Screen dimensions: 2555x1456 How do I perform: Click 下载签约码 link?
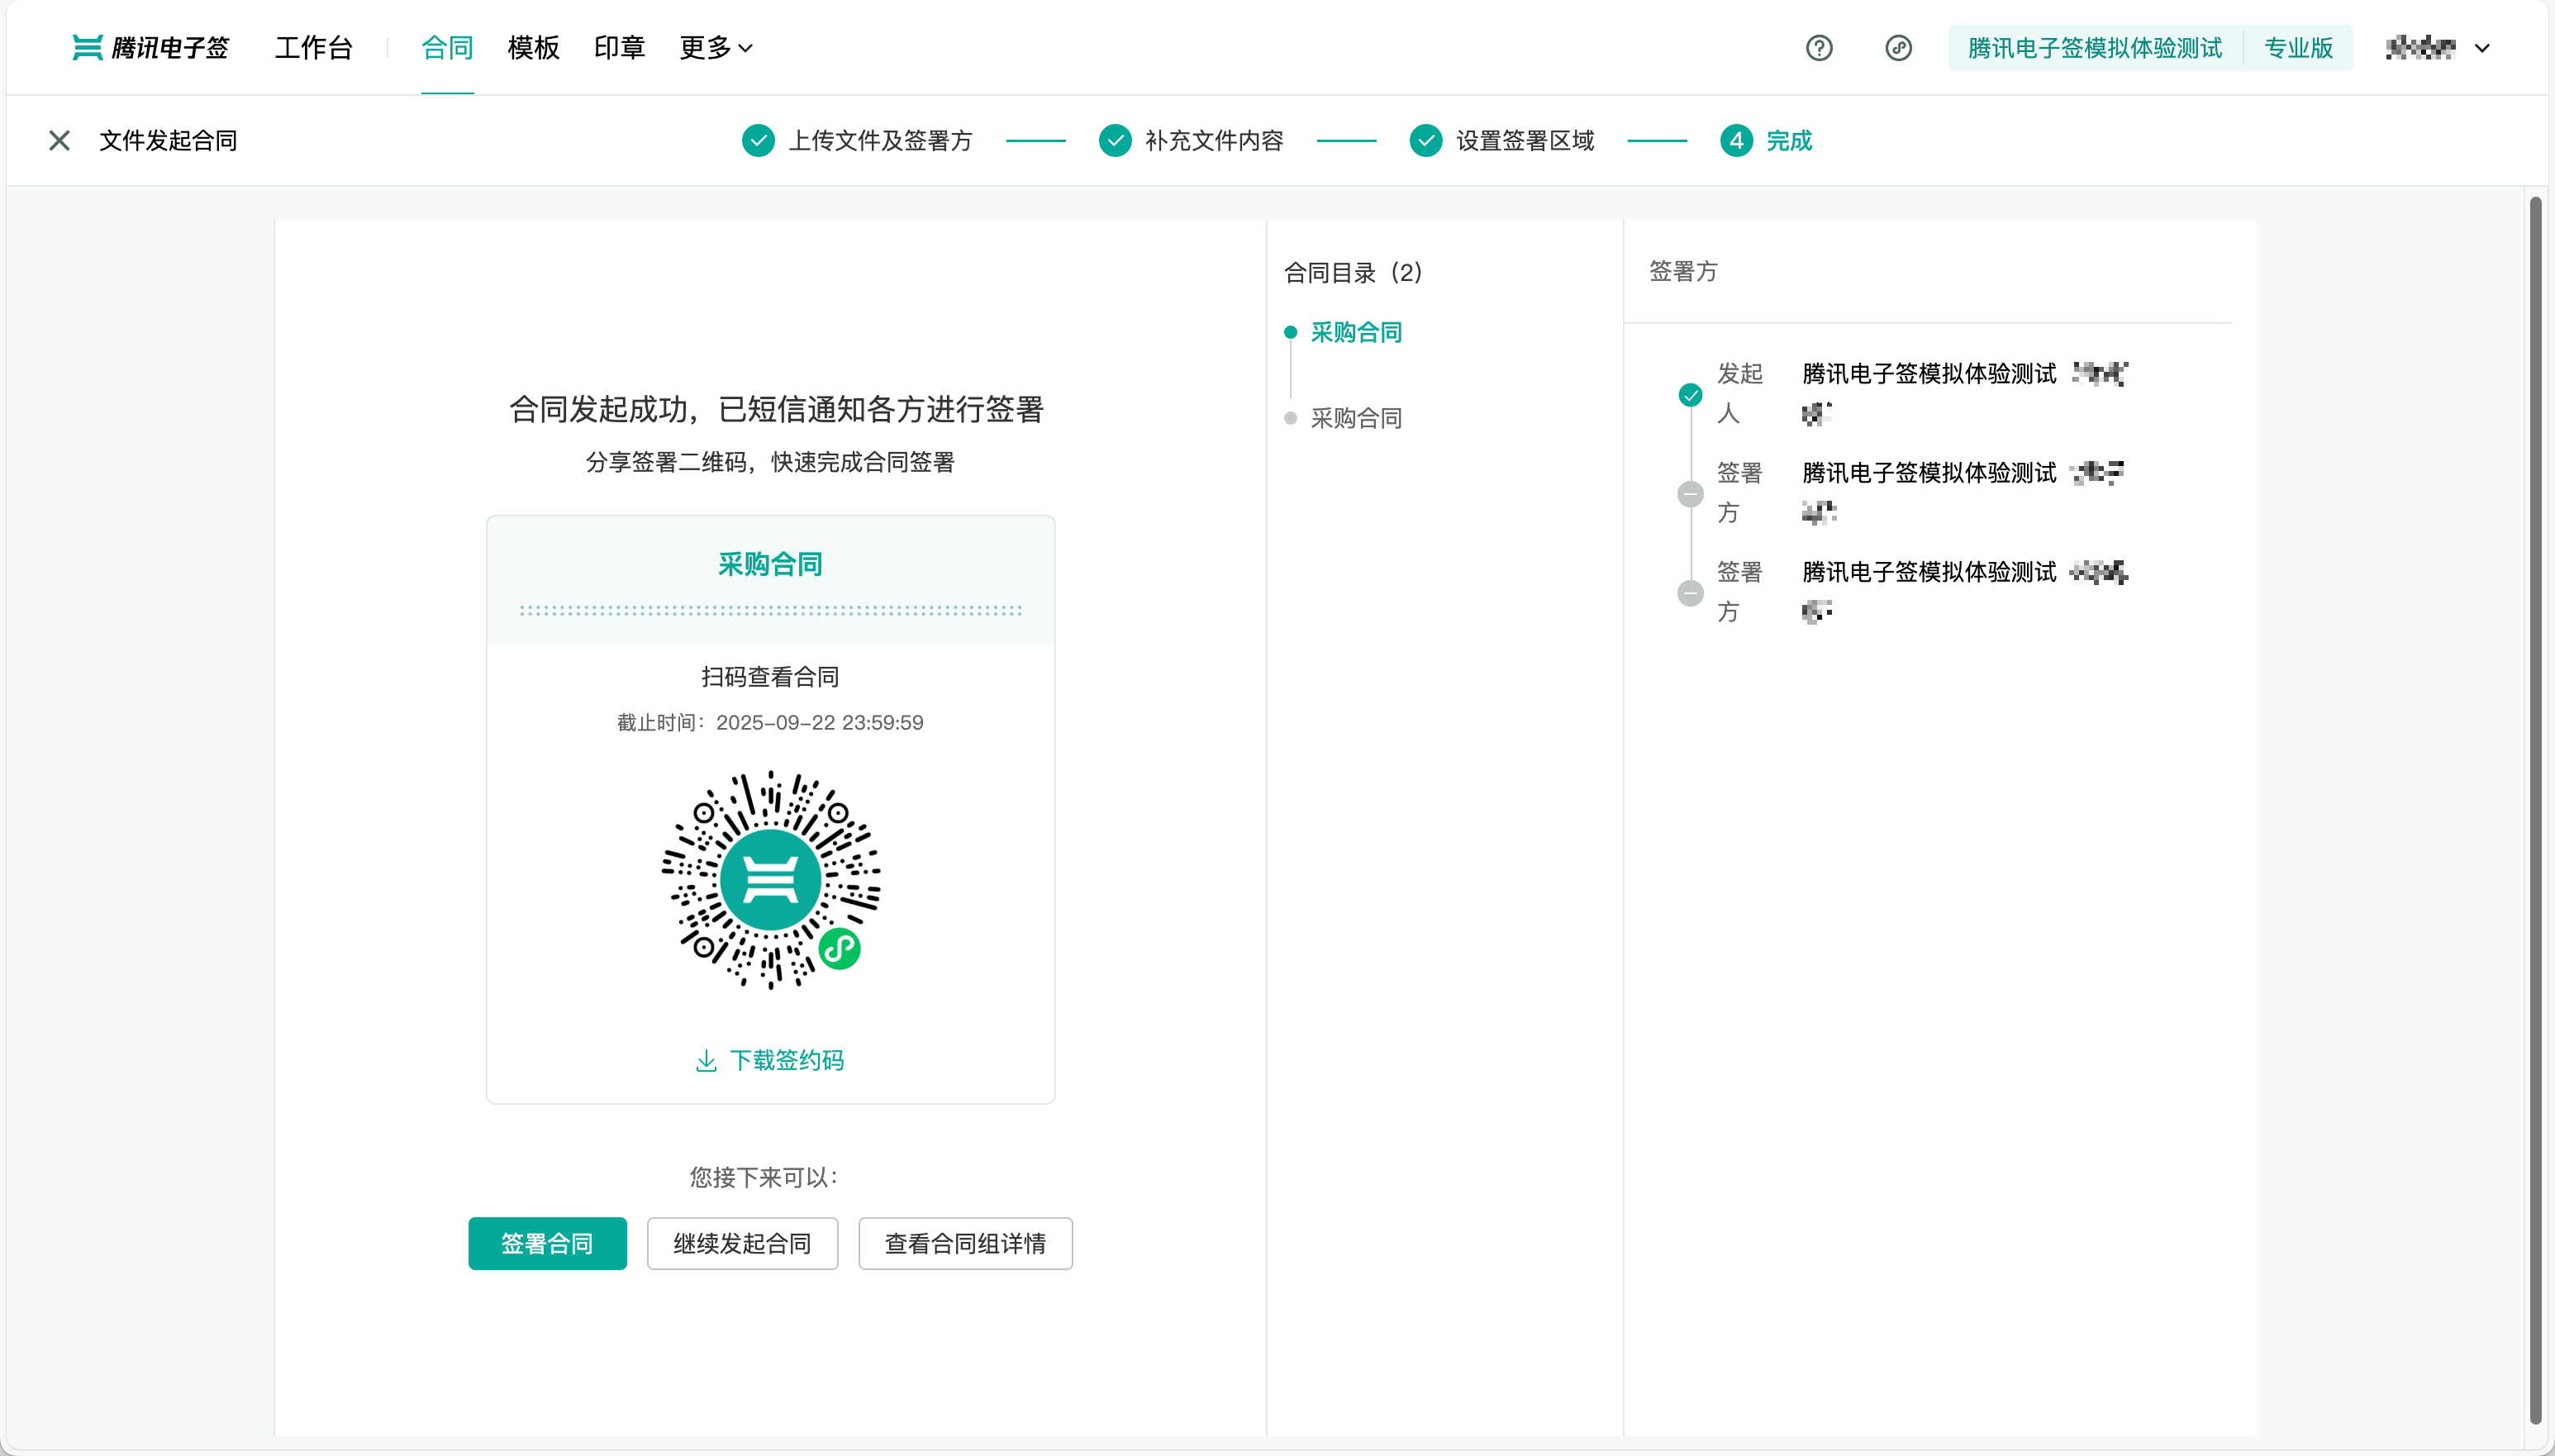point(787,1061)
